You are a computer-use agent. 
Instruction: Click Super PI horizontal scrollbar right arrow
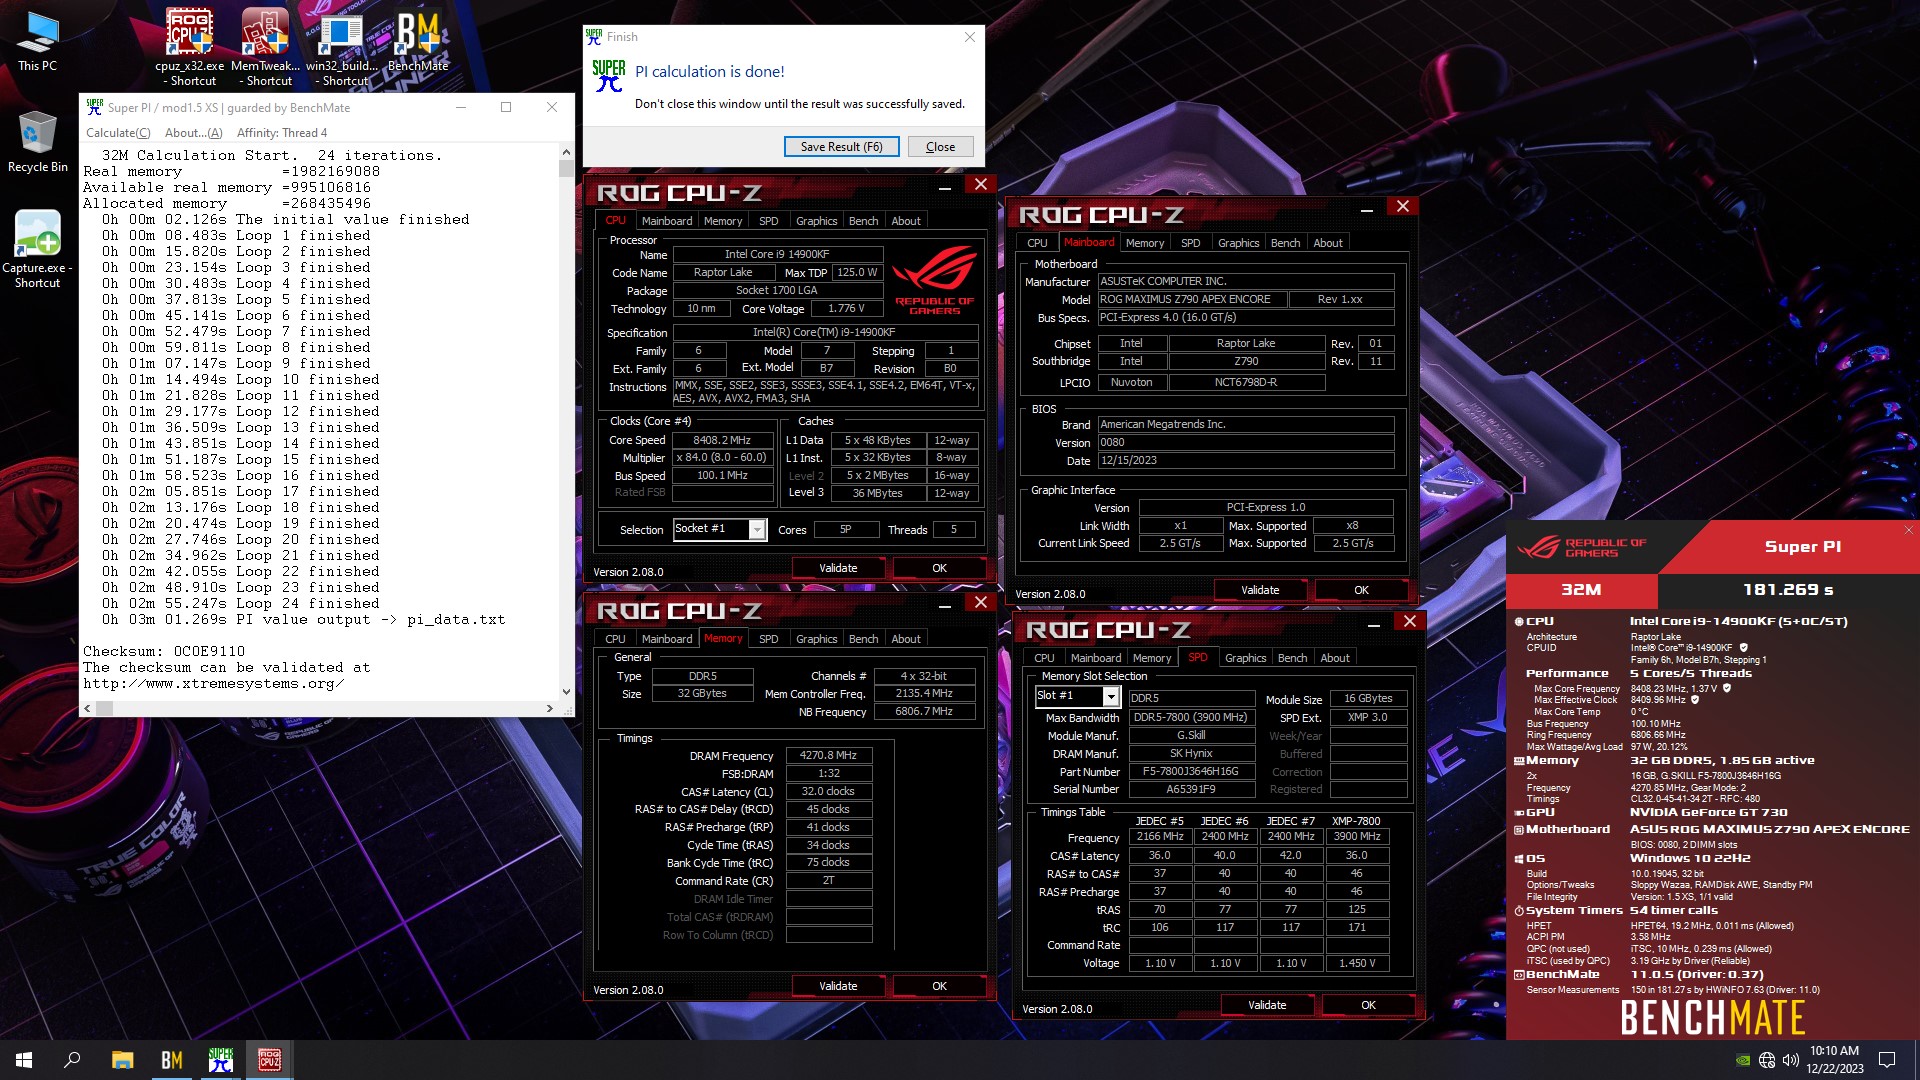click(549, 708)
